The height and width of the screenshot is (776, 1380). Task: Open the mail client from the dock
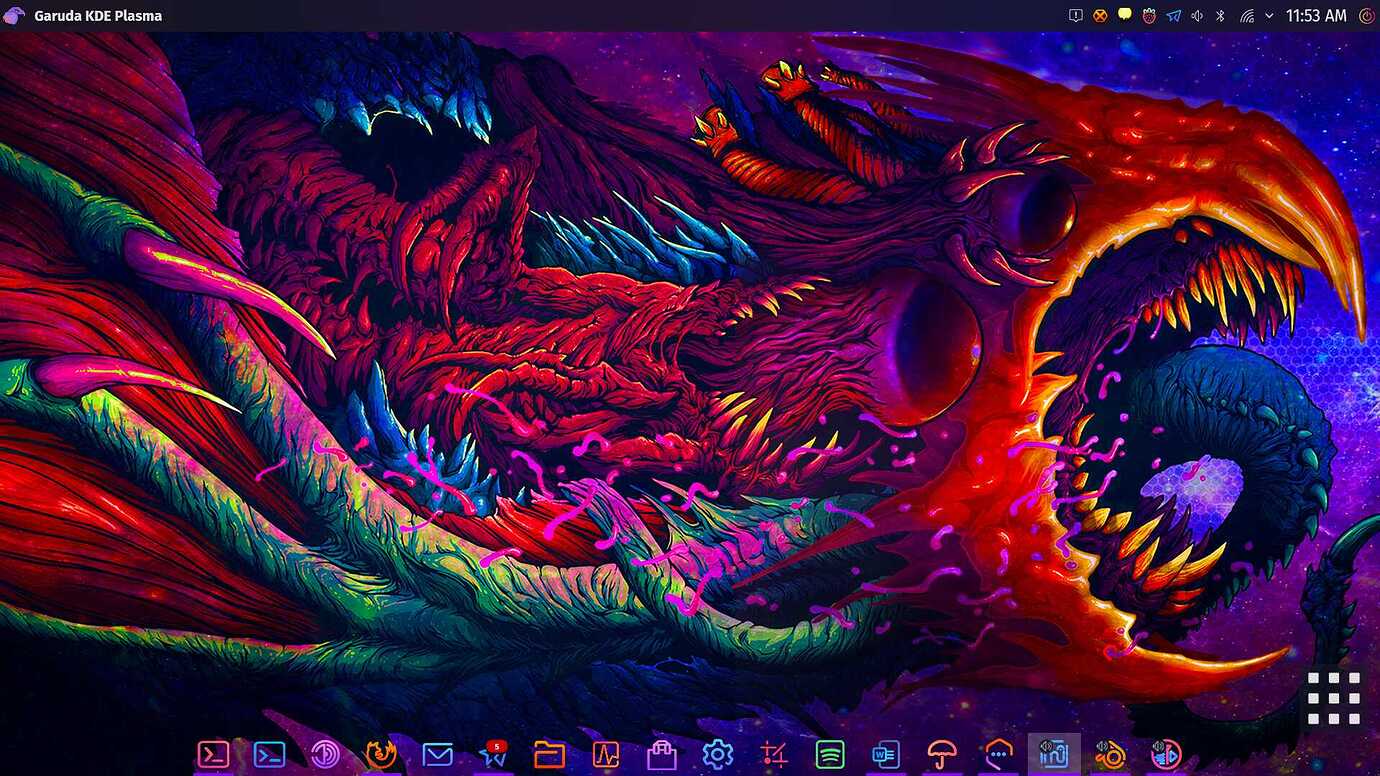point(437,754)
